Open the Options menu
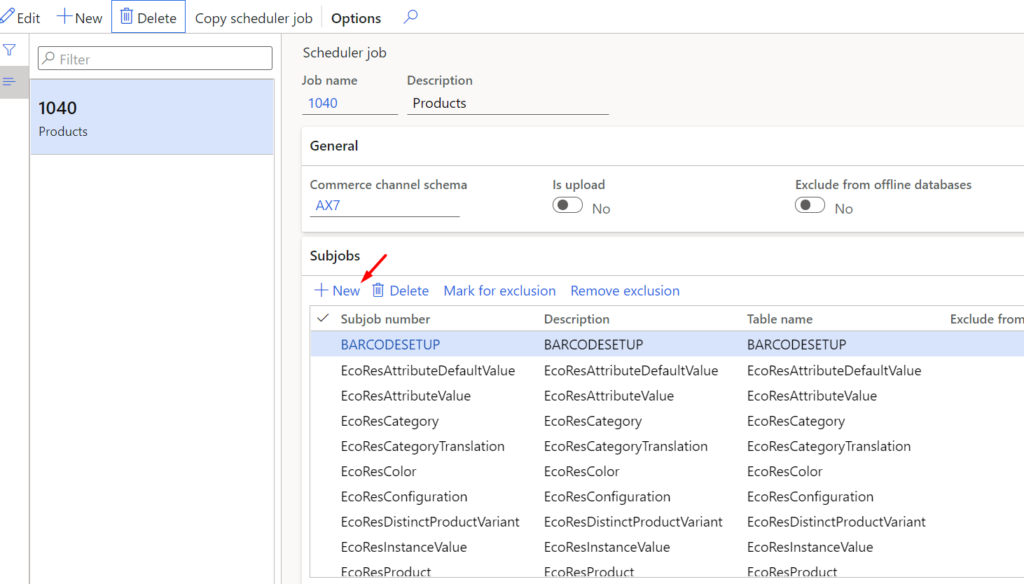1024x584 pixels. (x=356, y=18)
